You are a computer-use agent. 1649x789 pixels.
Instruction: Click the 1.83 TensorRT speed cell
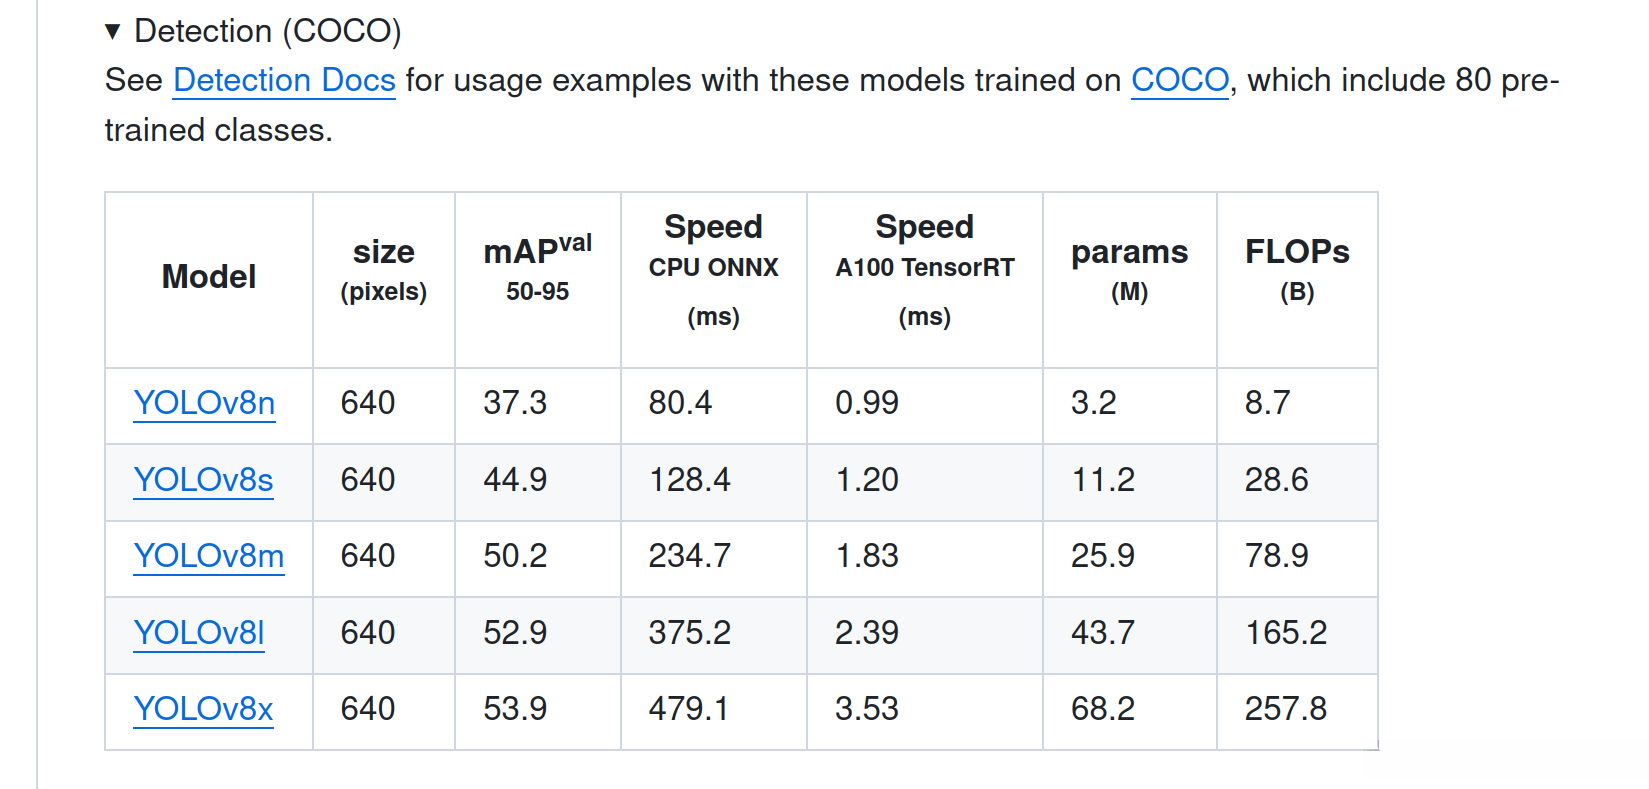(867, 556)
